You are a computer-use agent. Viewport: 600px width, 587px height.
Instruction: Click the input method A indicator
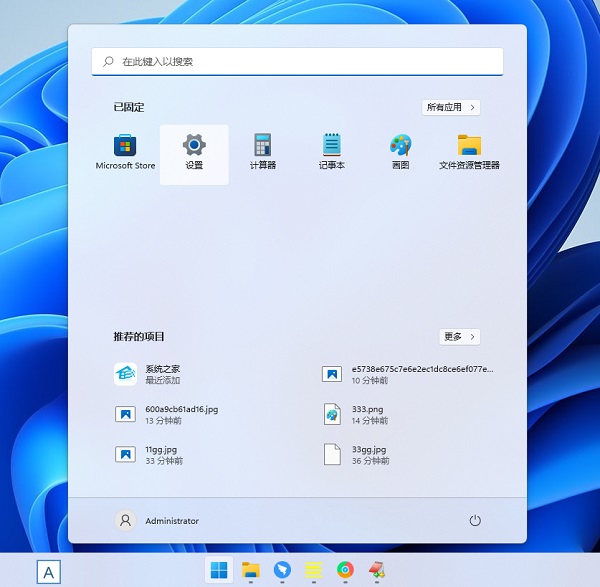click(x=49, y=572)
